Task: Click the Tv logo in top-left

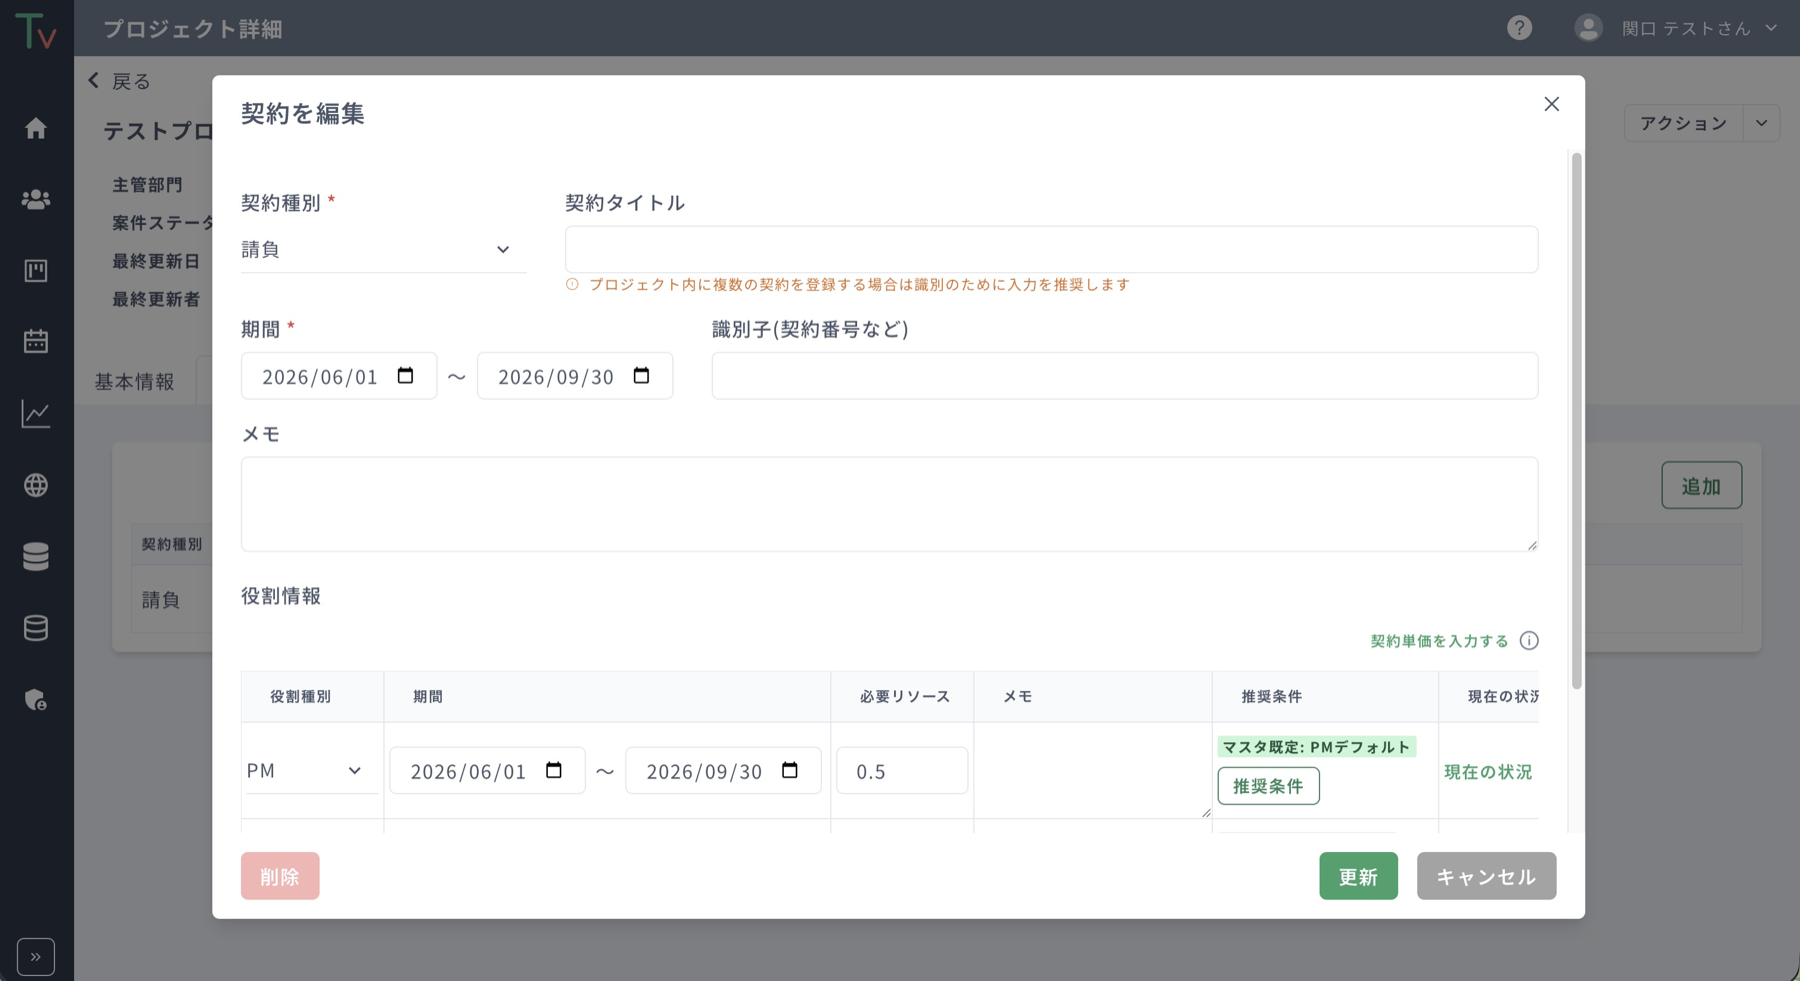Action: point(36,31)
